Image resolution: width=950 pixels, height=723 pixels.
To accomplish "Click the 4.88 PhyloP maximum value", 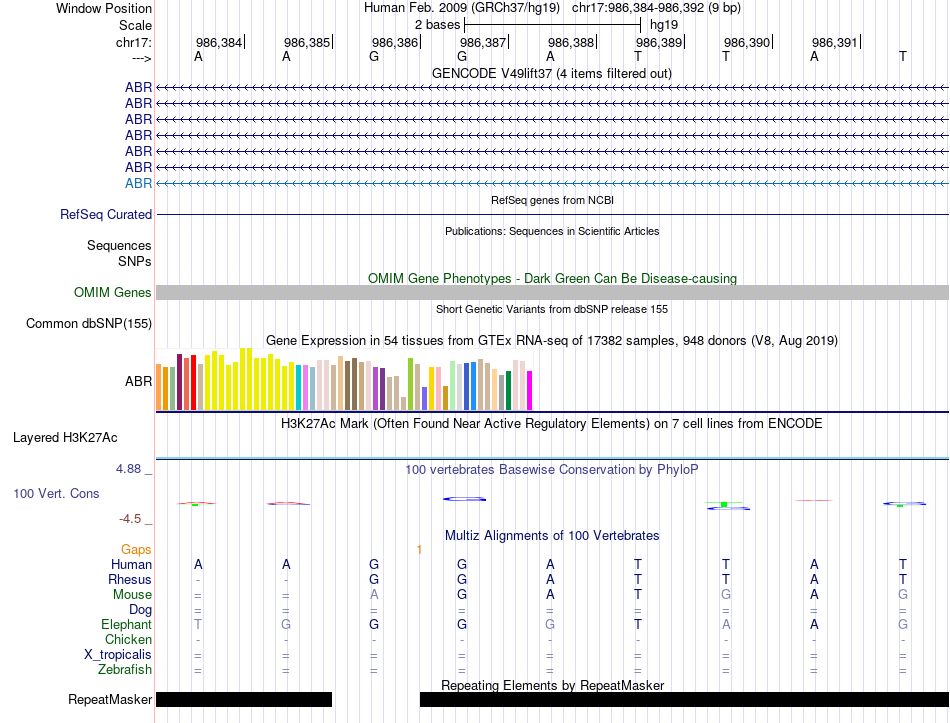I will pos(128,468).
